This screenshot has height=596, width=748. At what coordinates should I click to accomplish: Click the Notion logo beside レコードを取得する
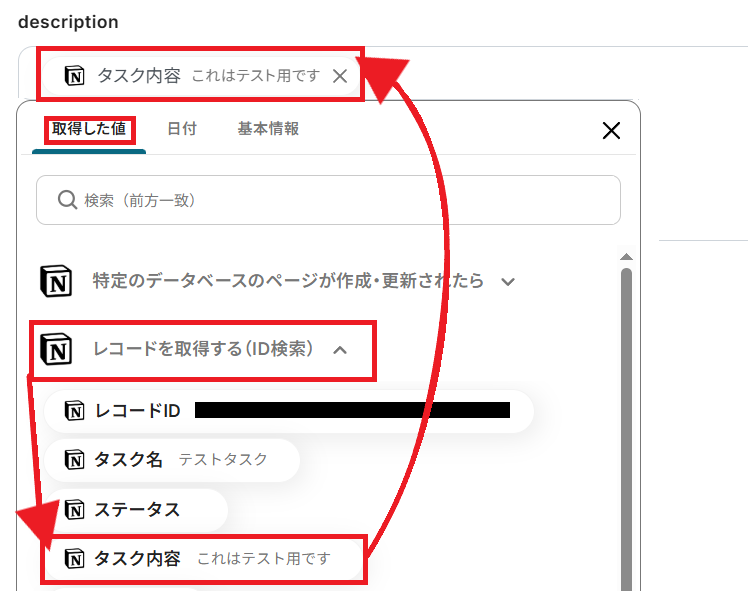point(56,350)
